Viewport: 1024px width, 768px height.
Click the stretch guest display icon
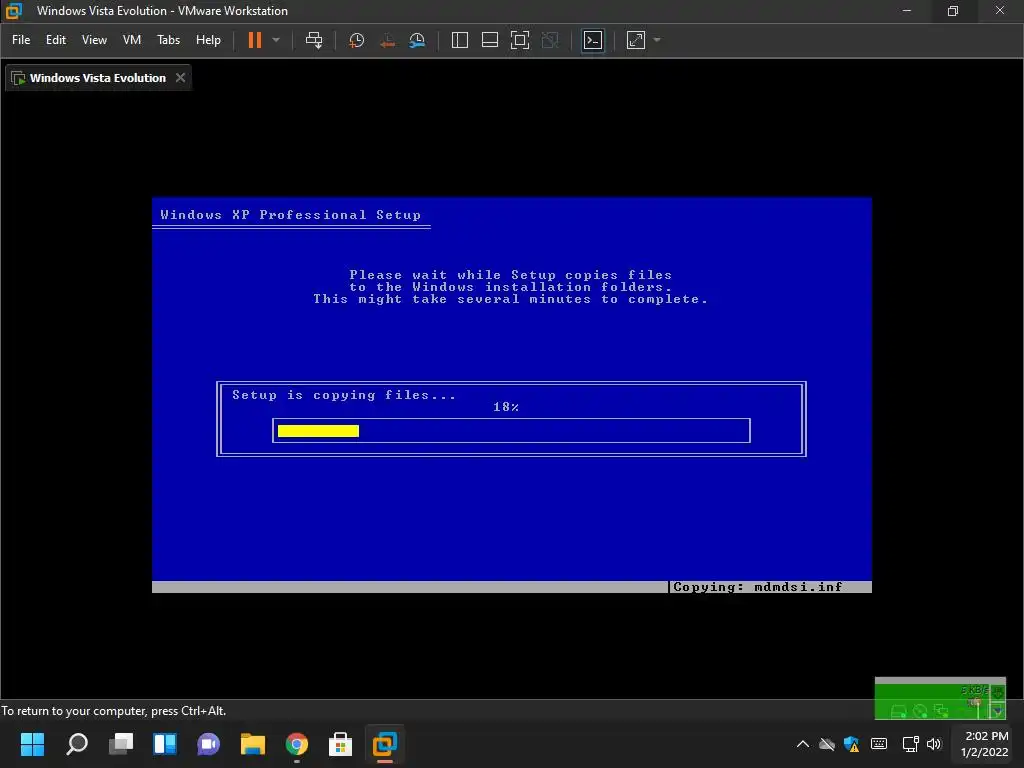[x=635, y=40]
